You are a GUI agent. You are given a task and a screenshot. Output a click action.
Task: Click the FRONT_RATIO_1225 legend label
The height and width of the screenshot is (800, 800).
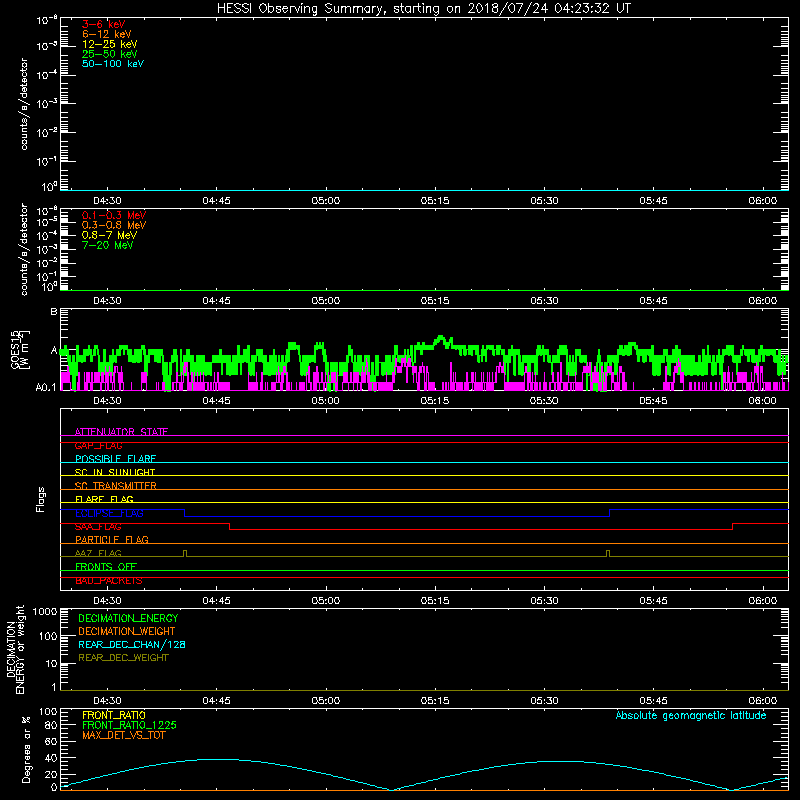click(129, 725)
